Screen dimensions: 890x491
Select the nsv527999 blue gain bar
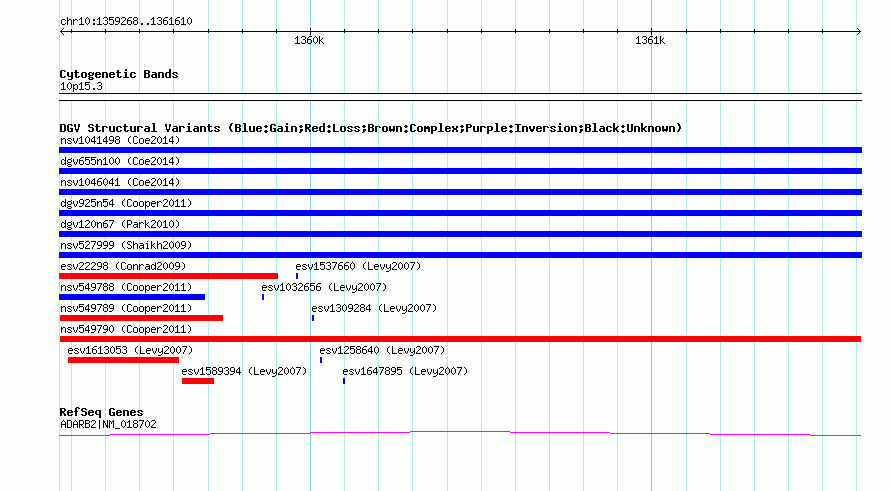tap(460, 255)
